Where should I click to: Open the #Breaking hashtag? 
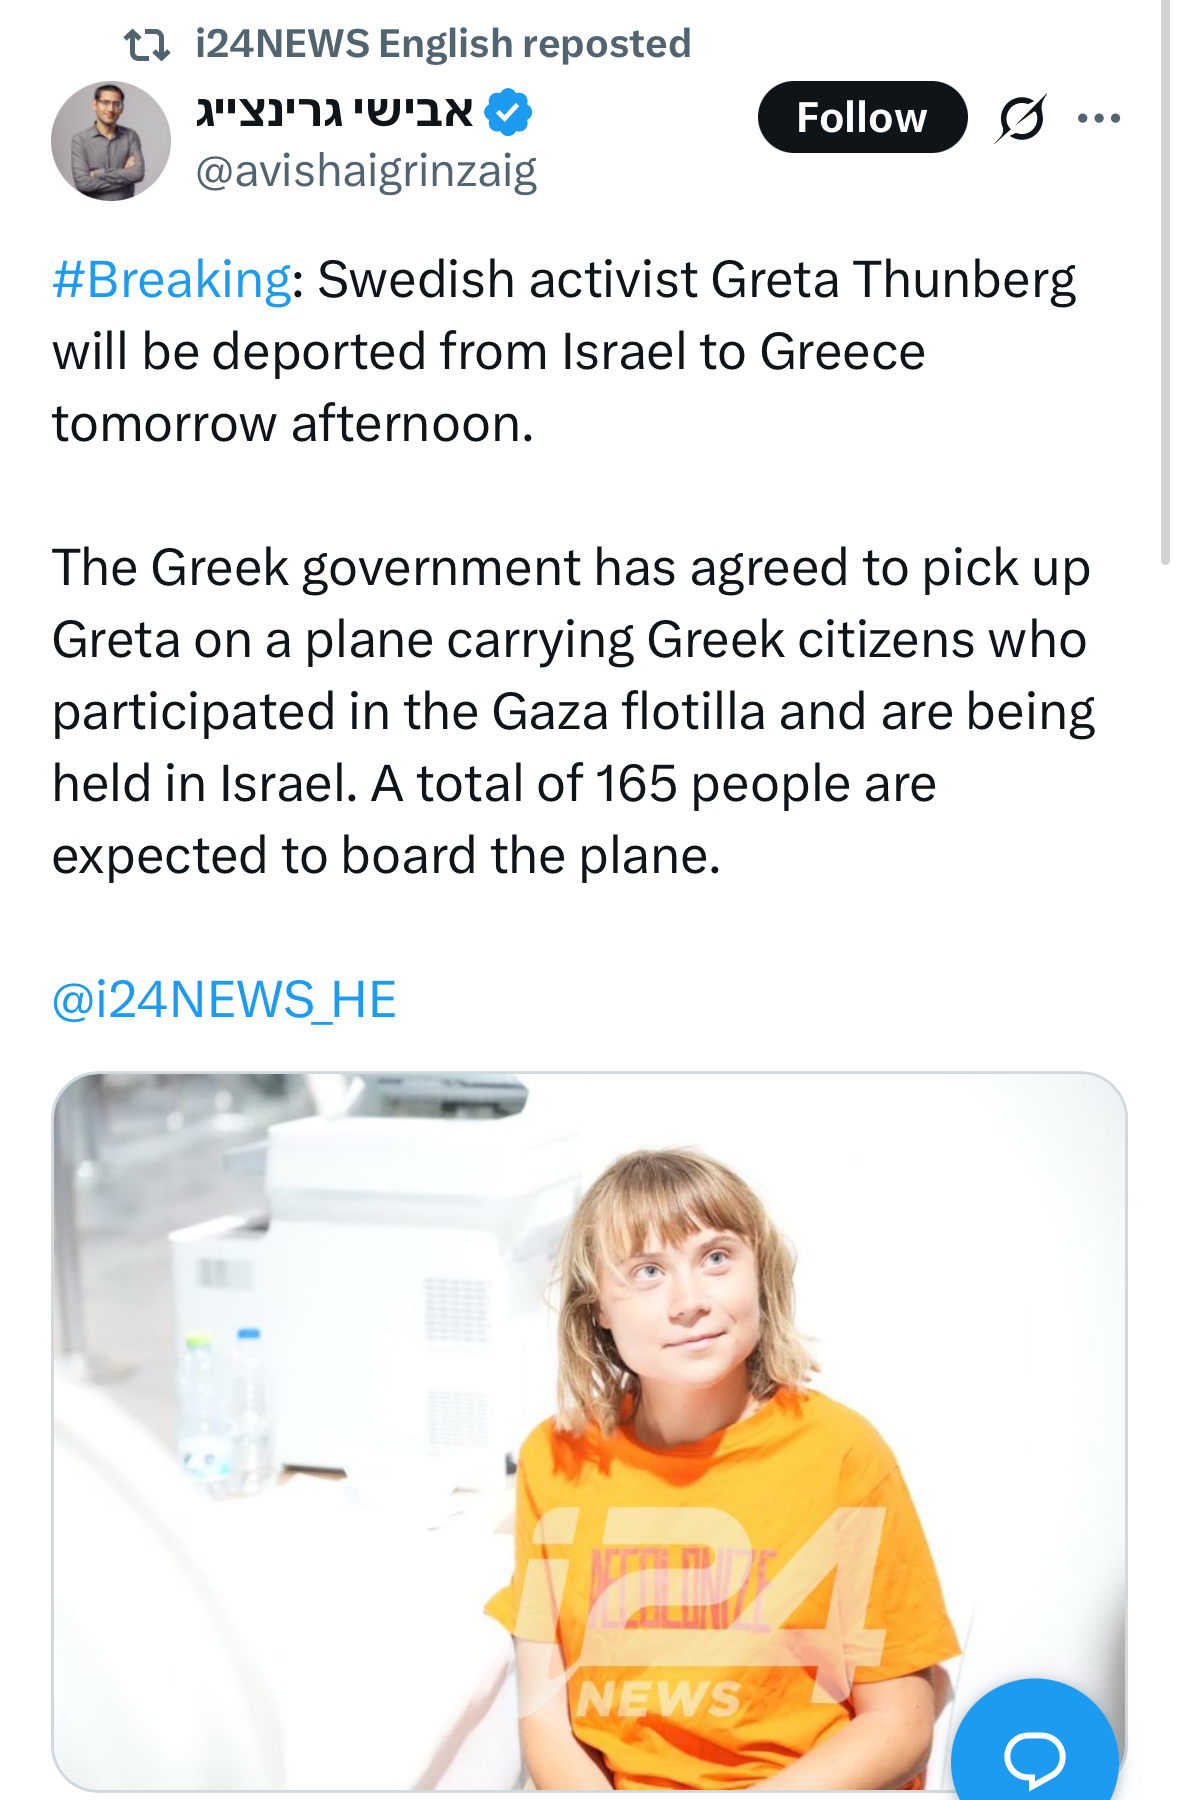(172, 280)
